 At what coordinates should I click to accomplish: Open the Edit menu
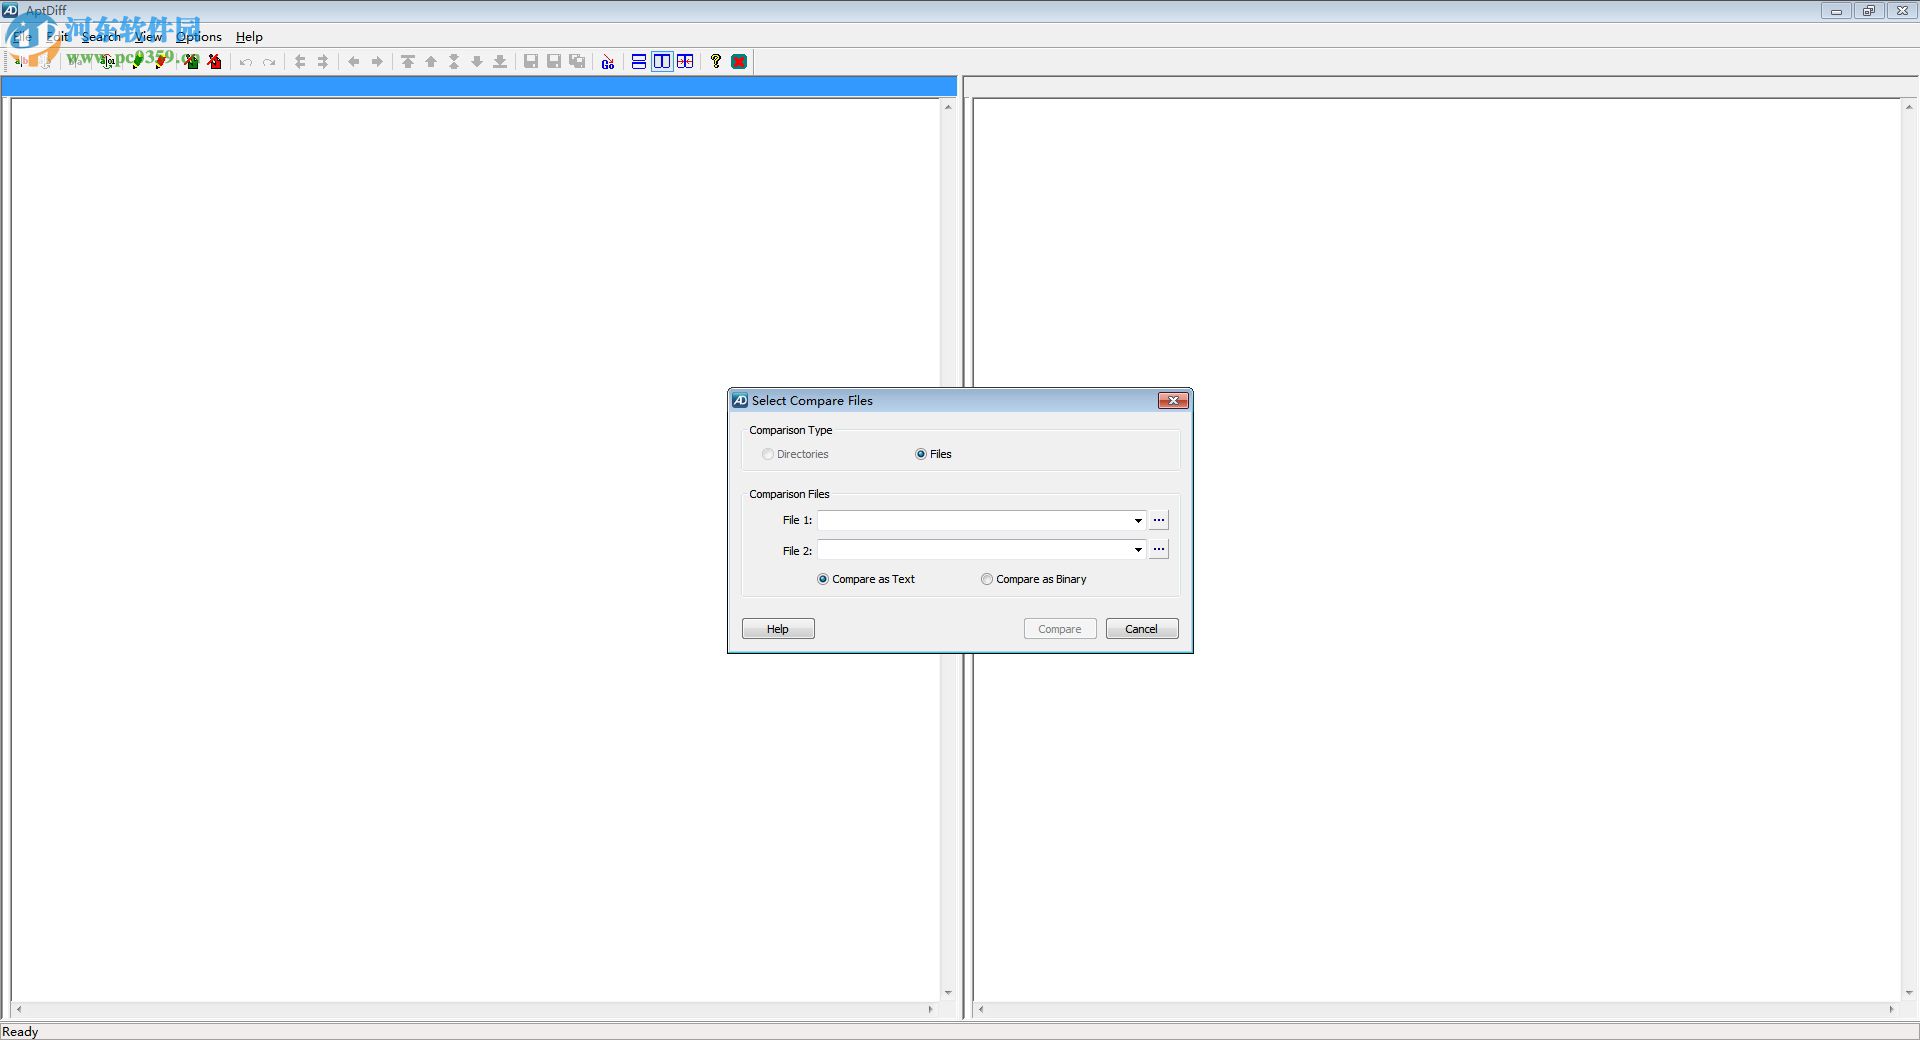tap(58, 37)
